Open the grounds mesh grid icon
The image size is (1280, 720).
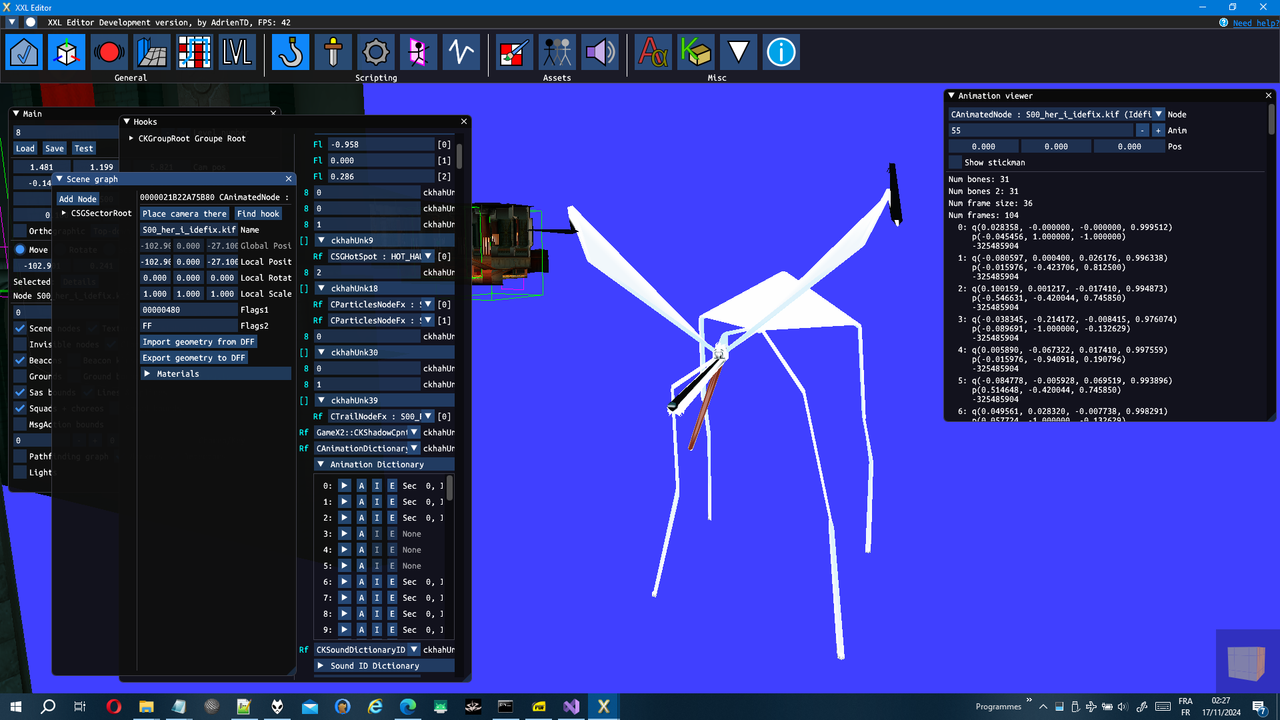coord(152,52)
